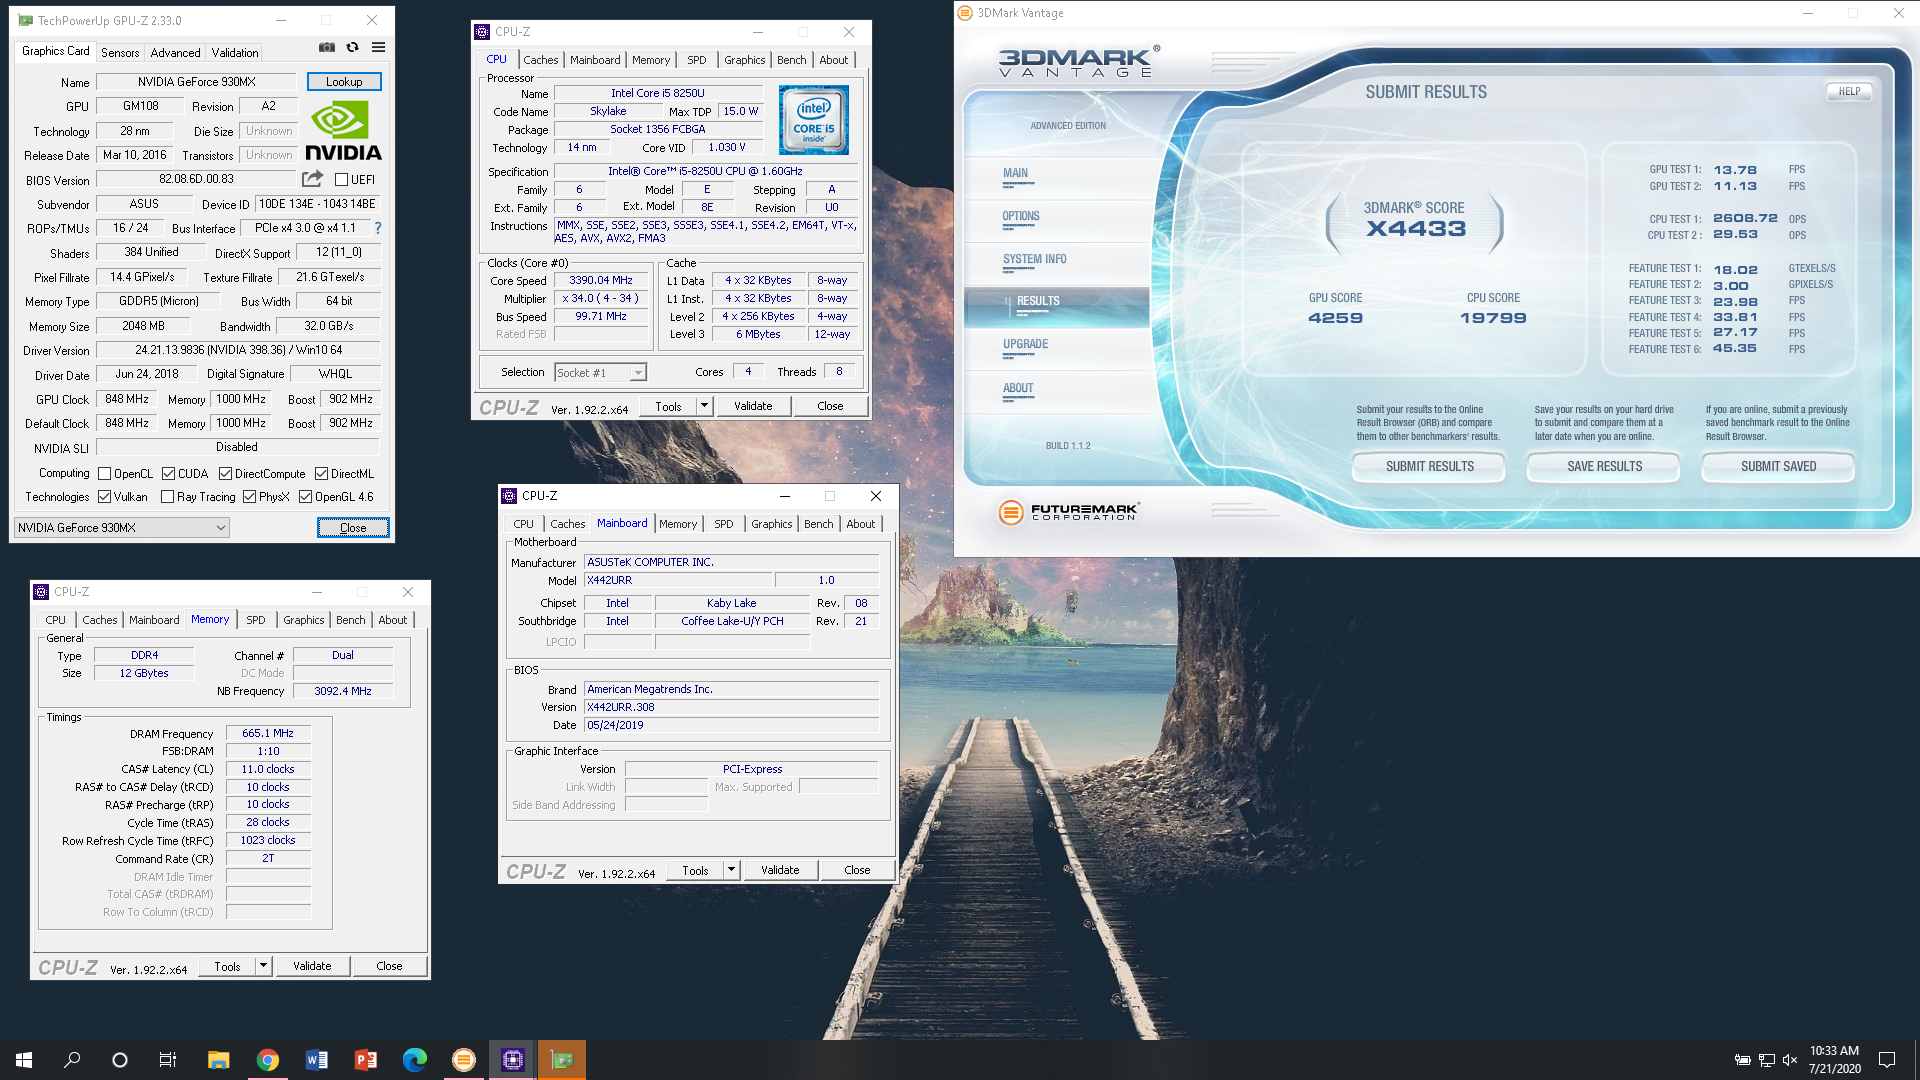Image resolution: width=1920 pixels, height=1080 pixels.
Task: Open the Socket #1 selection dropdown
Action: [x=600, y=372]
